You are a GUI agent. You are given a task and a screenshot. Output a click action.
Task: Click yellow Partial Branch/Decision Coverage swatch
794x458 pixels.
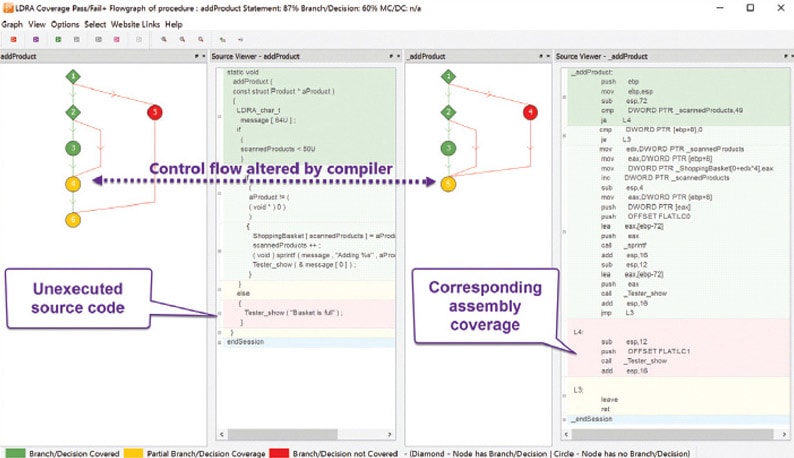(x=133, y=453)
